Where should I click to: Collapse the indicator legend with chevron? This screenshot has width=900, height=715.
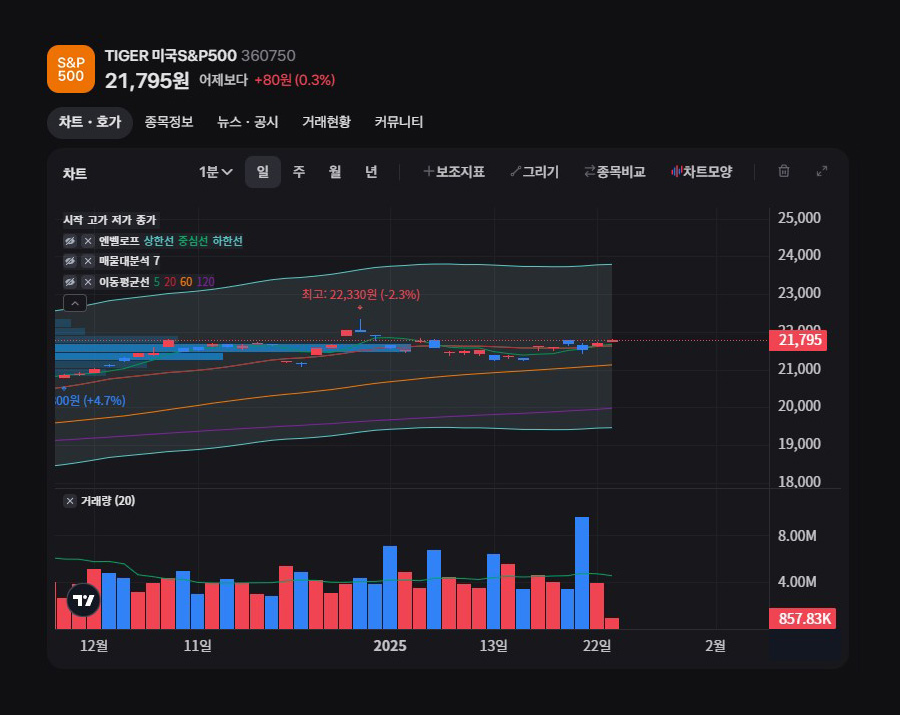coord(75,303)
